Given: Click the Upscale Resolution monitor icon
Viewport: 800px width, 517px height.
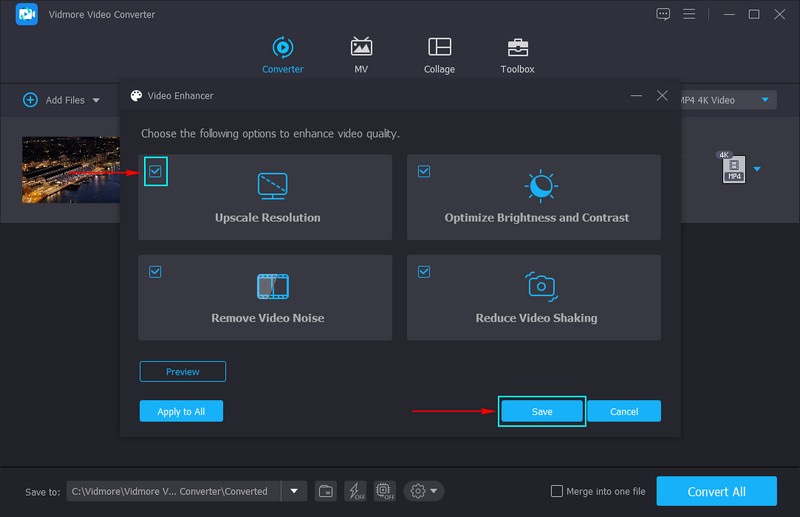Looking at the screenshot, I should [x=272, y=185].
